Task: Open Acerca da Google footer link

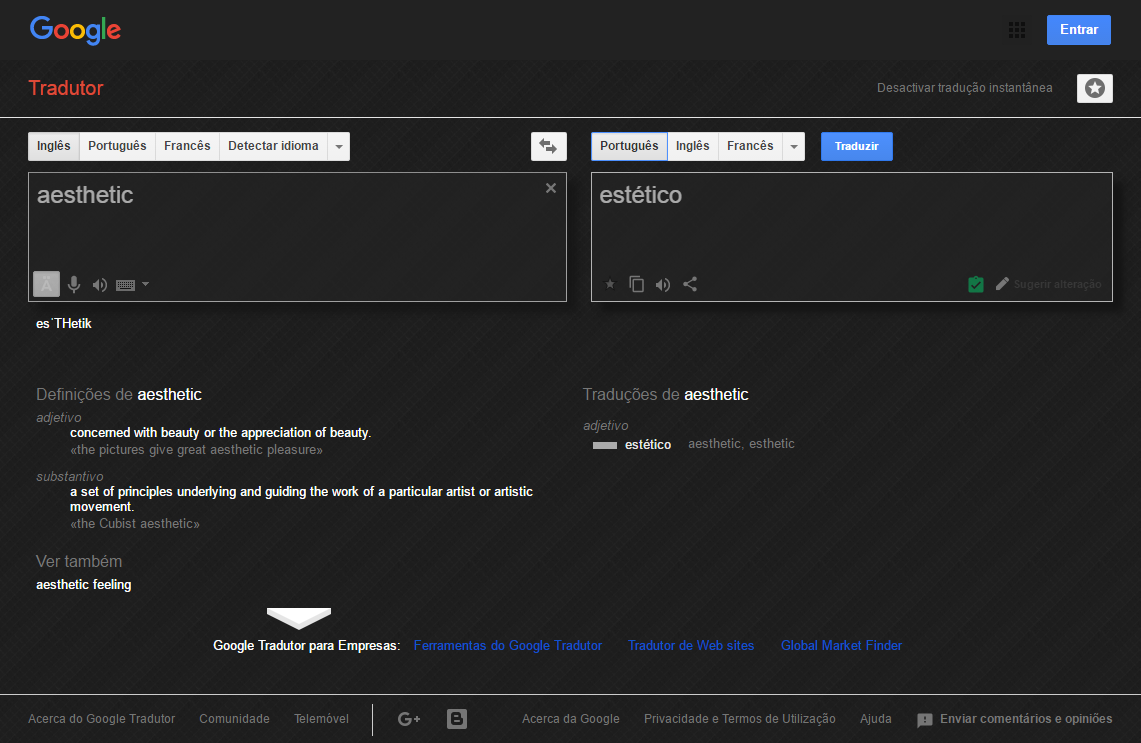Action: coord(570,719)
